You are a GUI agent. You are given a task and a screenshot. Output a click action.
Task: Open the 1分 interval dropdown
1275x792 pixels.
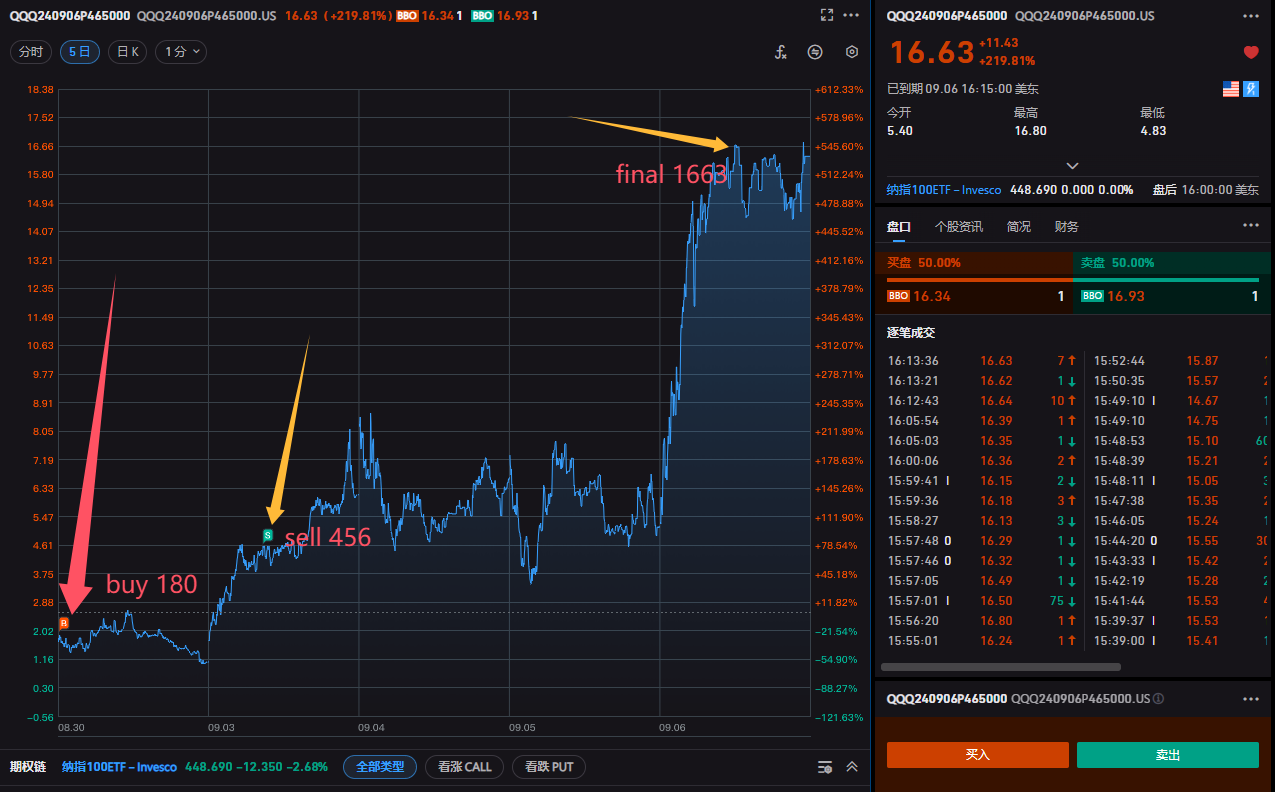coord(181,52)
